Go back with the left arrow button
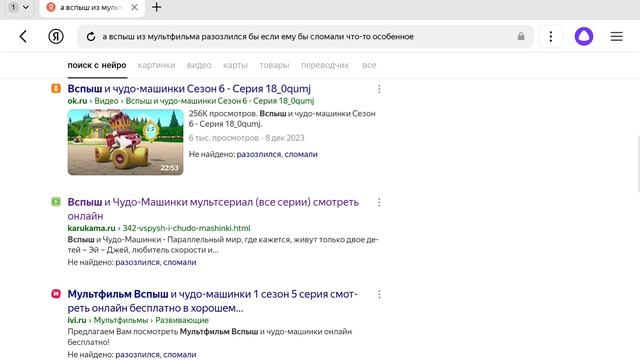Image resolution: width=640 pixels, height=360 pixels. 23,37
